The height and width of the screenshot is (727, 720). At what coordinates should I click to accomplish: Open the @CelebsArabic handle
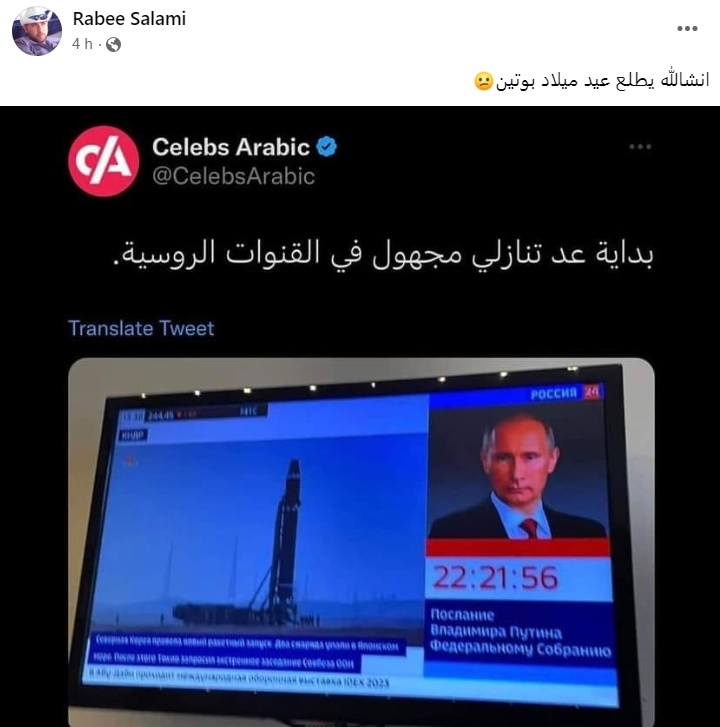[234, 176]
